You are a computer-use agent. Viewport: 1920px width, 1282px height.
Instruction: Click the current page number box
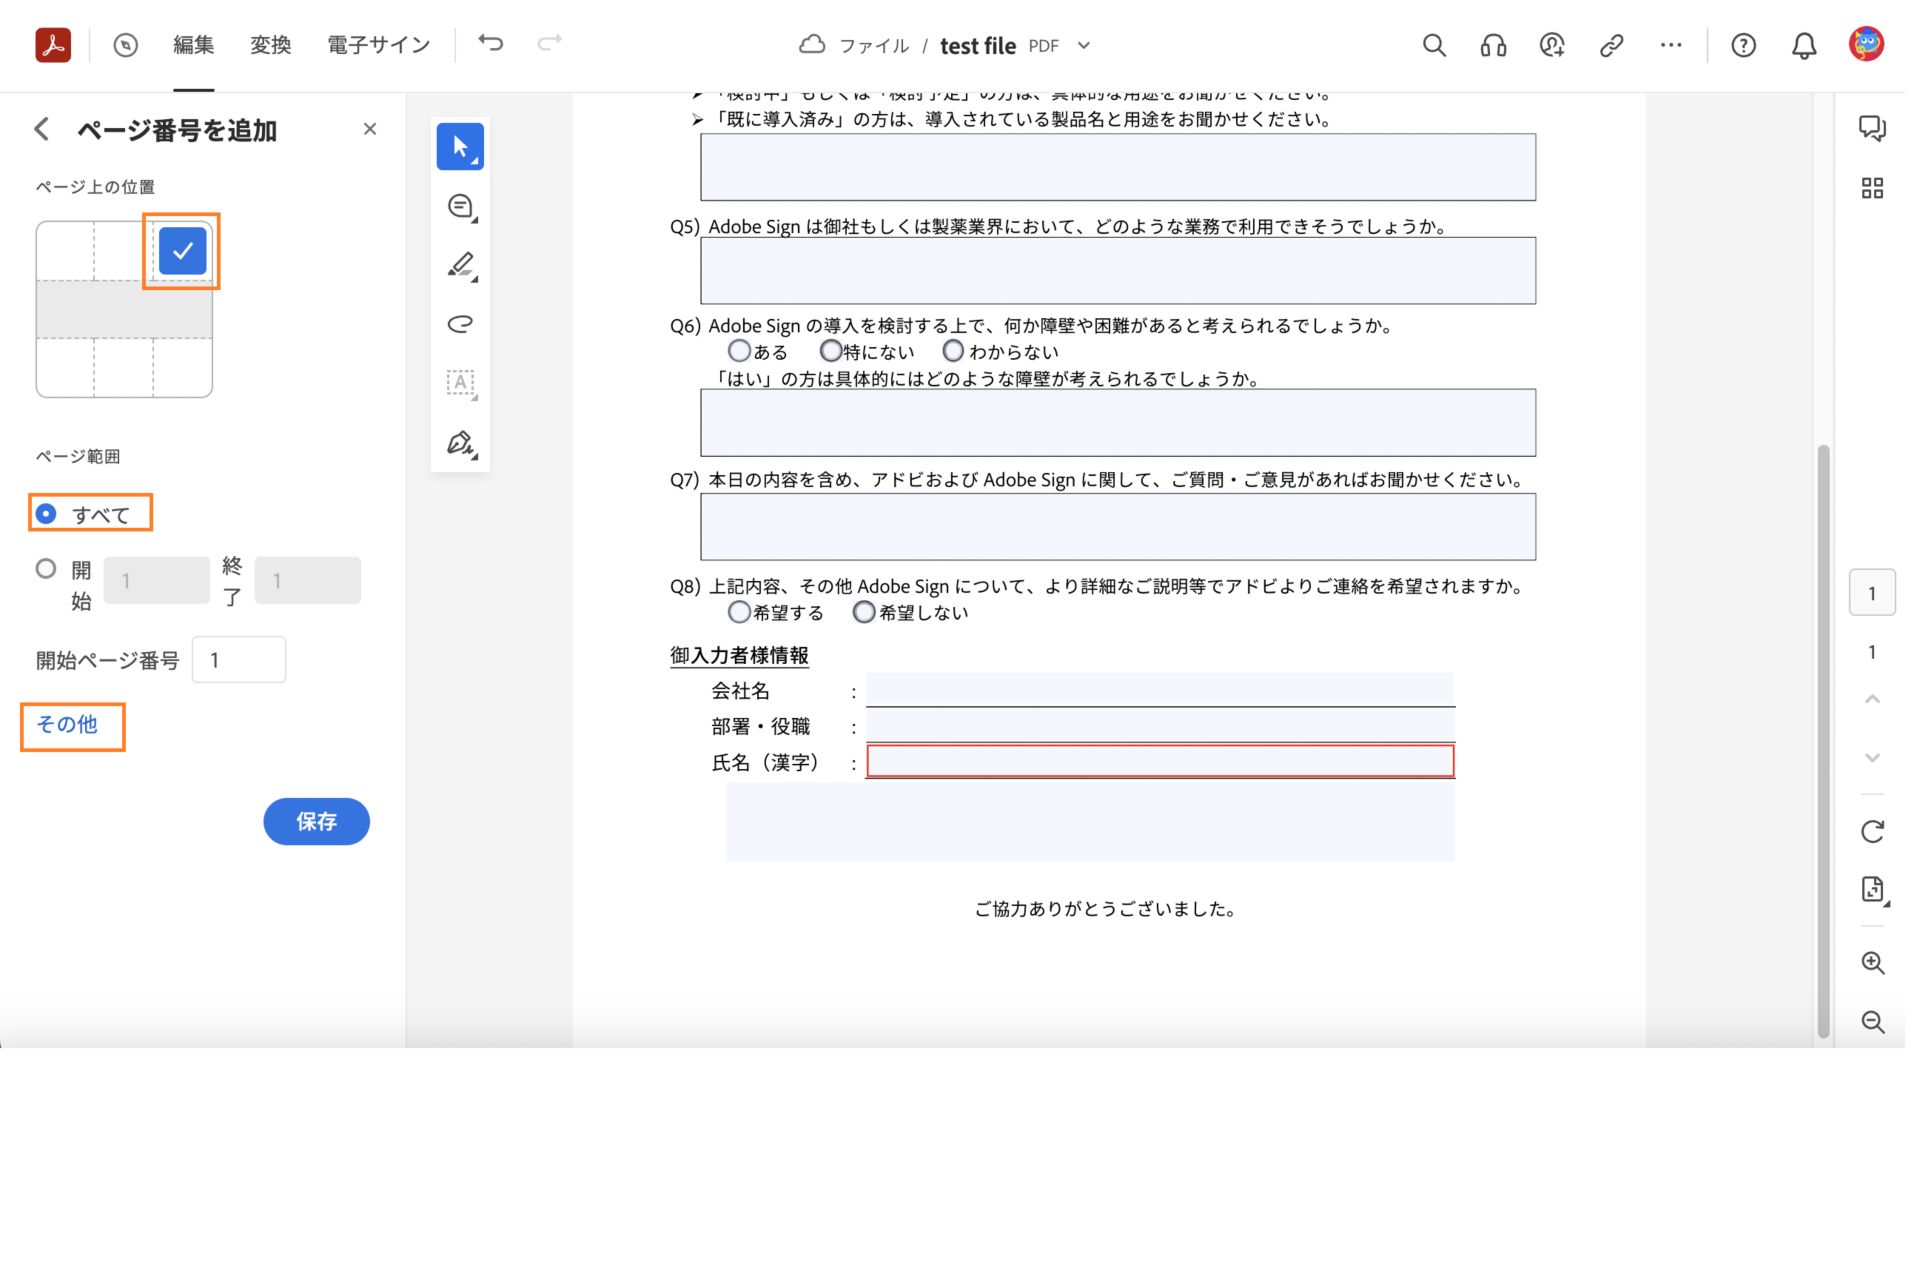point(1872,594)
